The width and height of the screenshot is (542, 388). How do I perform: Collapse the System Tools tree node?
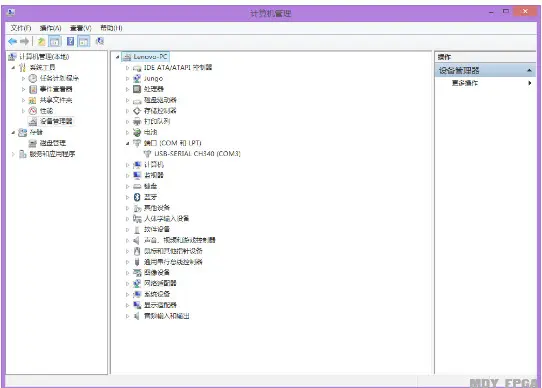tap(13, 67)
